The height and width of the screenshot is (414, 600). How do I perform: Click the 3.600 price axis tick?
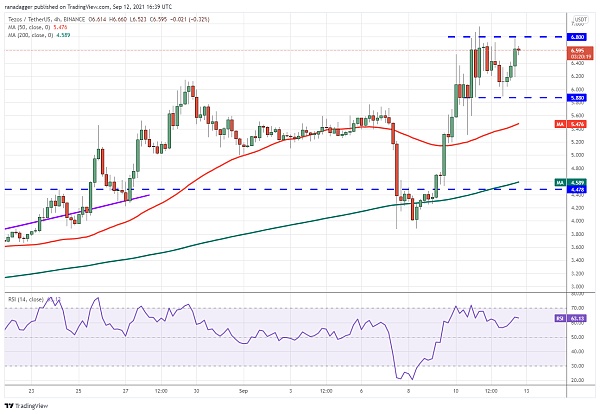click(x=577, y=247)
